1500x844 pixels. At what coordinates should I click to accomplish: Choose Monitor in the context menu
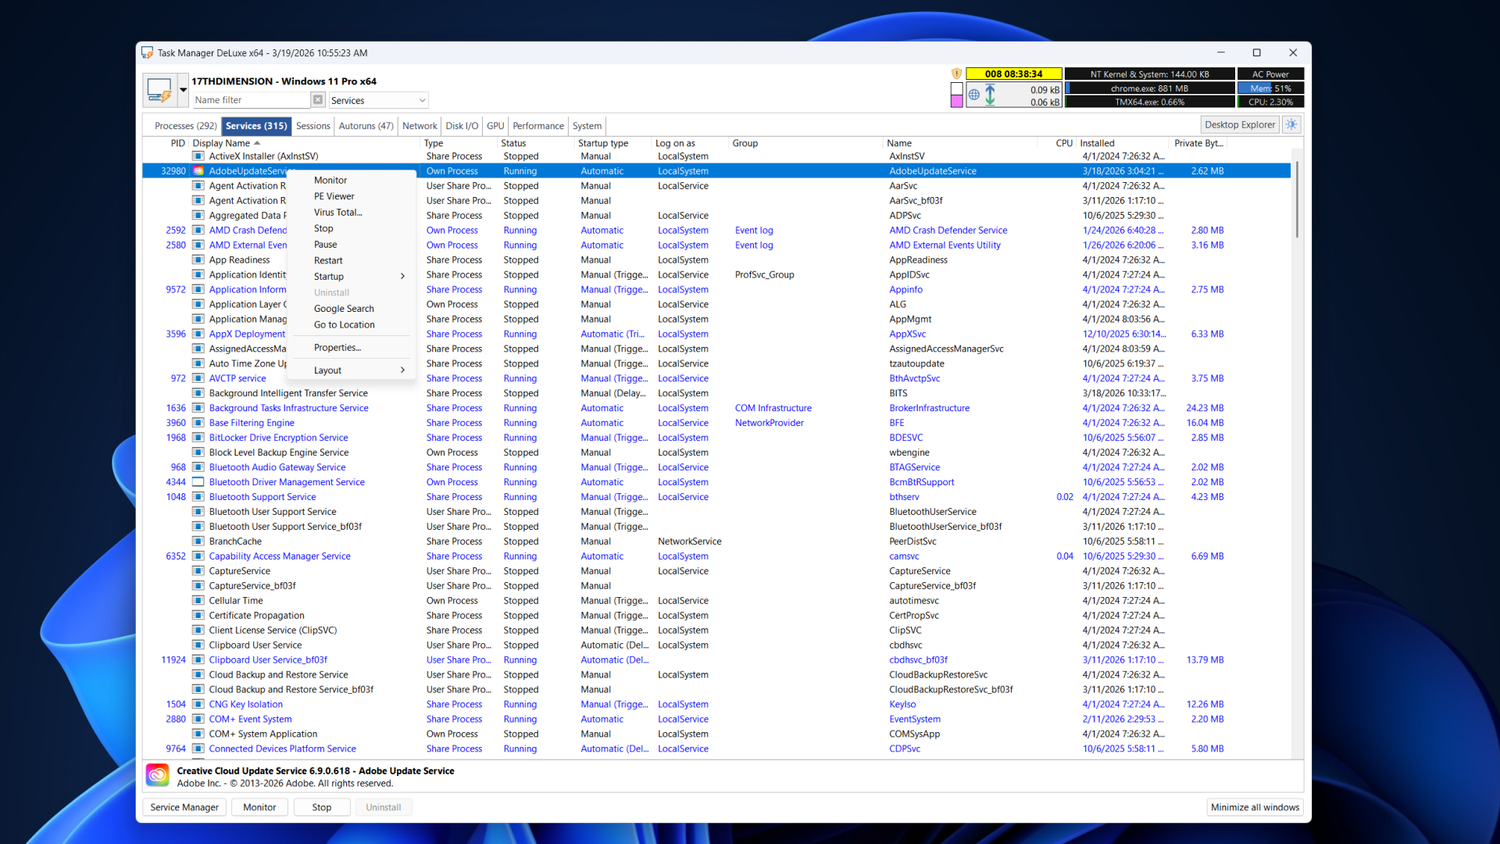351,180
